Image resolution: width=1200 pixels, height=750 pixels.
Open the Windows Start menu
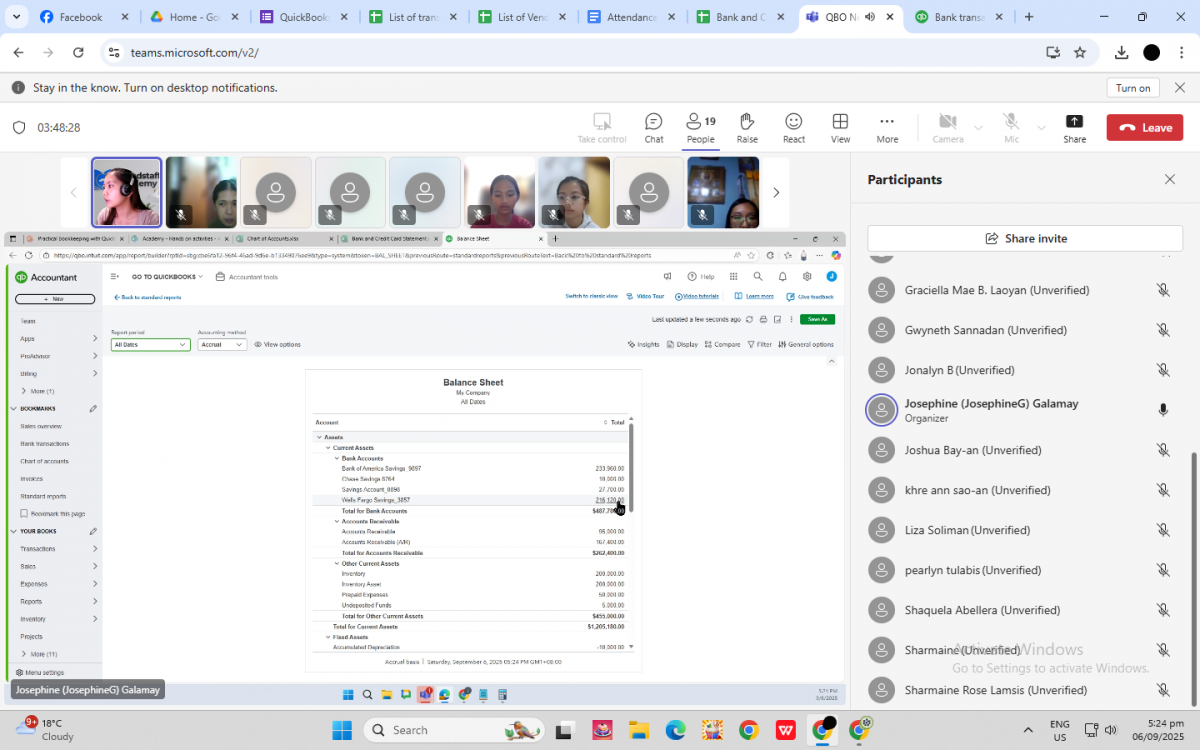[343, 730]
